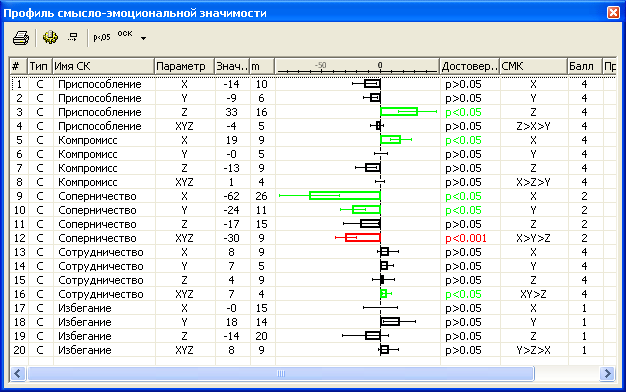Viewport: 626px width, 392px height.
Task: Click XYZ parameter in row 20
Action: [x=184, y=350]
